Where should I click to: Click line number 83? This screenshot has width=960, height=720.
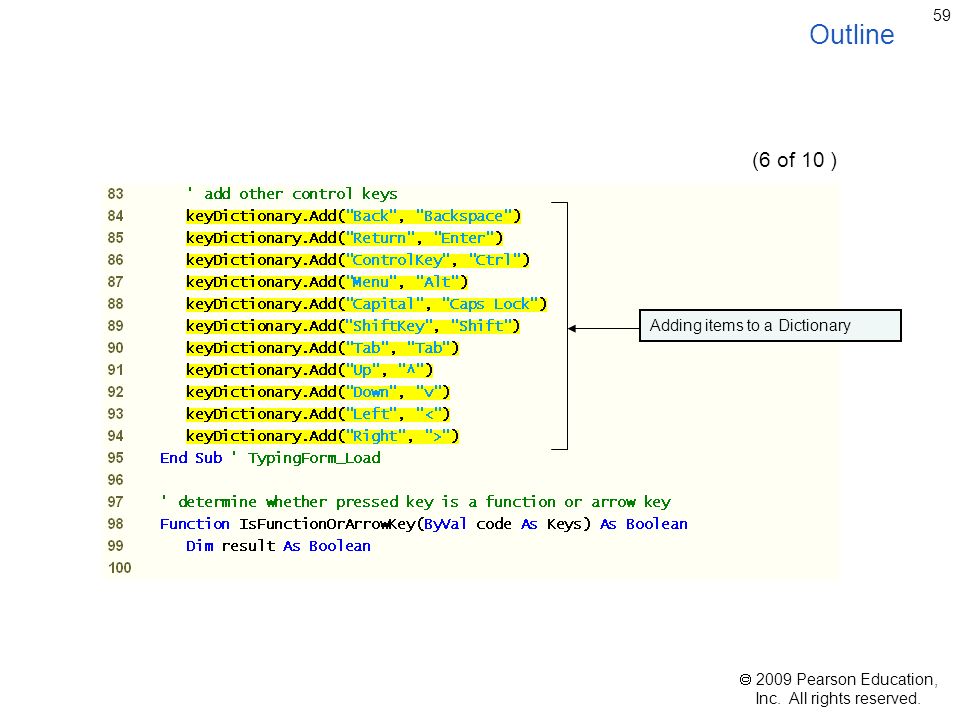tap(116, 194)
